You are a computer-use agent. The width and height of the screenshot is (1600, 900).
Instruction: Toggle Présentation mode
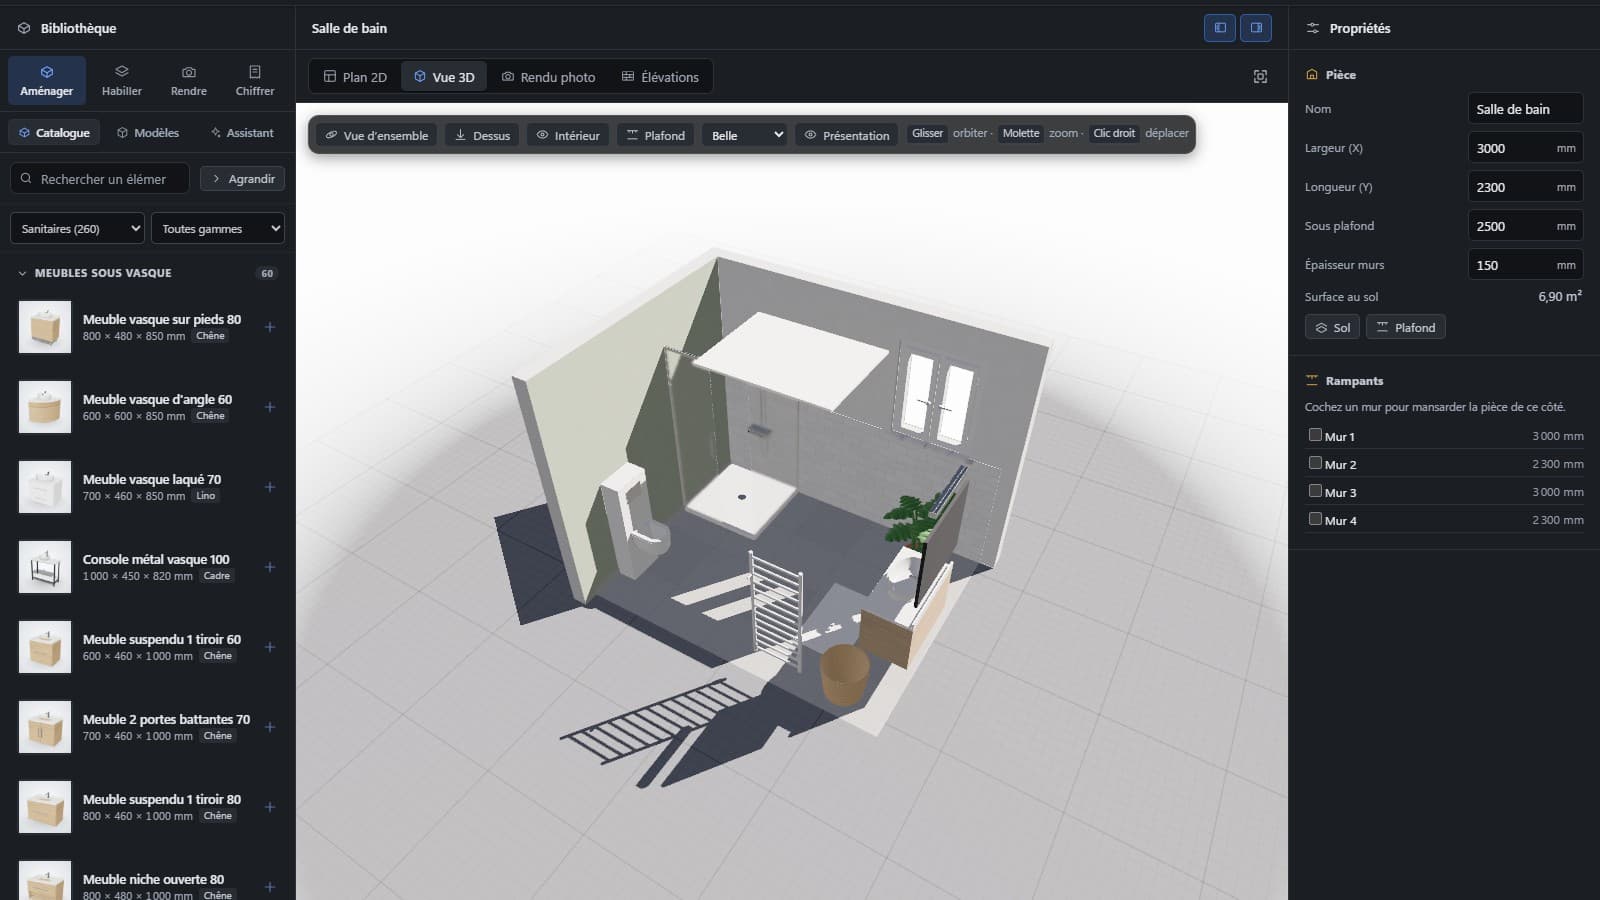[x=847, y=135]
